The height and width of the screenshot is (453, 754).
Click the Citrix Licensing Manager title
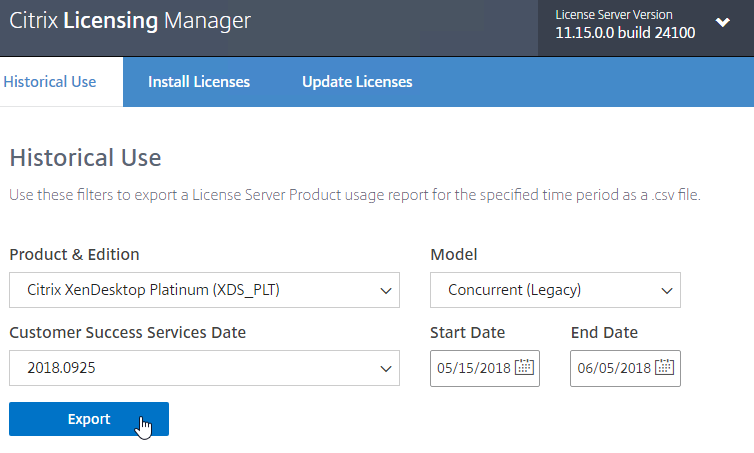point(130,21)
